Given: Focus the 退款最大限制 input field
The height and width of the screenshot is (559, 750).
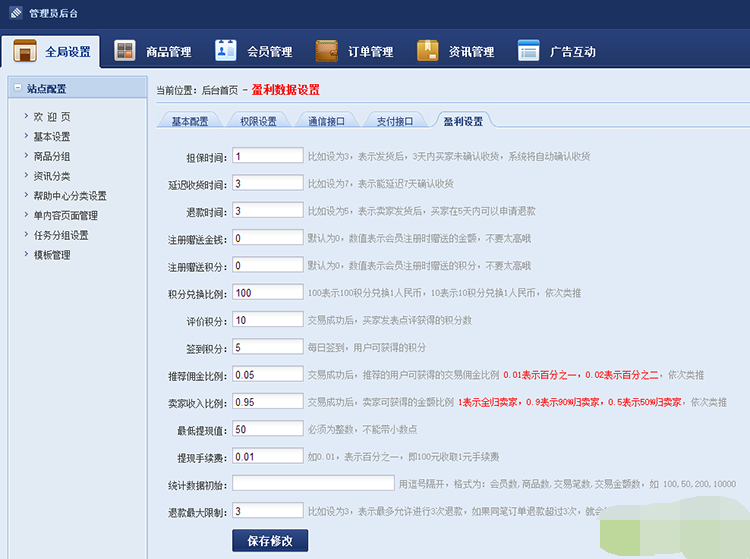Looking at the screenshot, I should point(268,510).
